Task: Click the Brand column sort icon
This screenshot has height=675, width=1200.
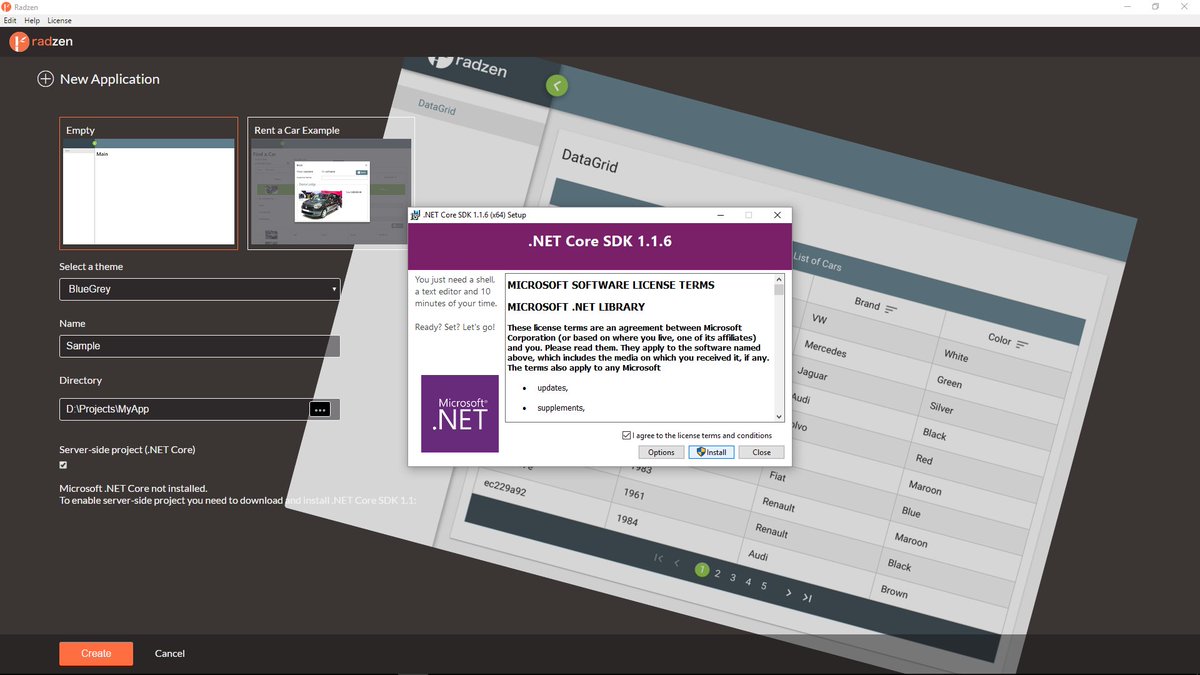Action: point(891,310)
